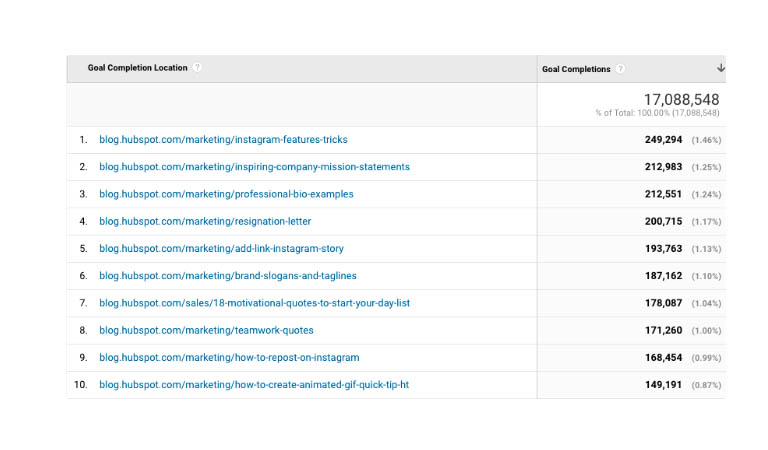Select value 212,983 in row 2

point(663,167)
